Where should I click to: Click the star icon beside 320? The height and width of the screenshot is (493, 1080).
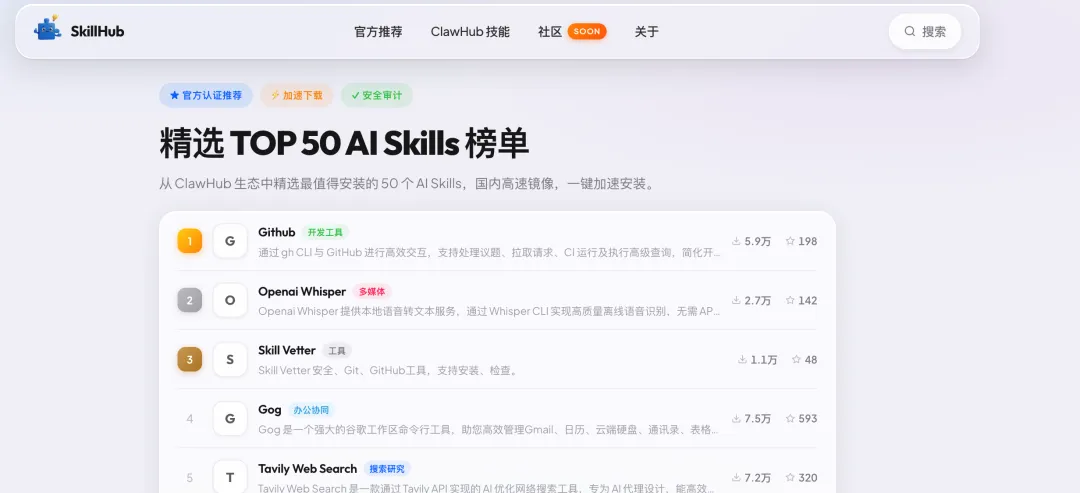click(x=790, y=478)
